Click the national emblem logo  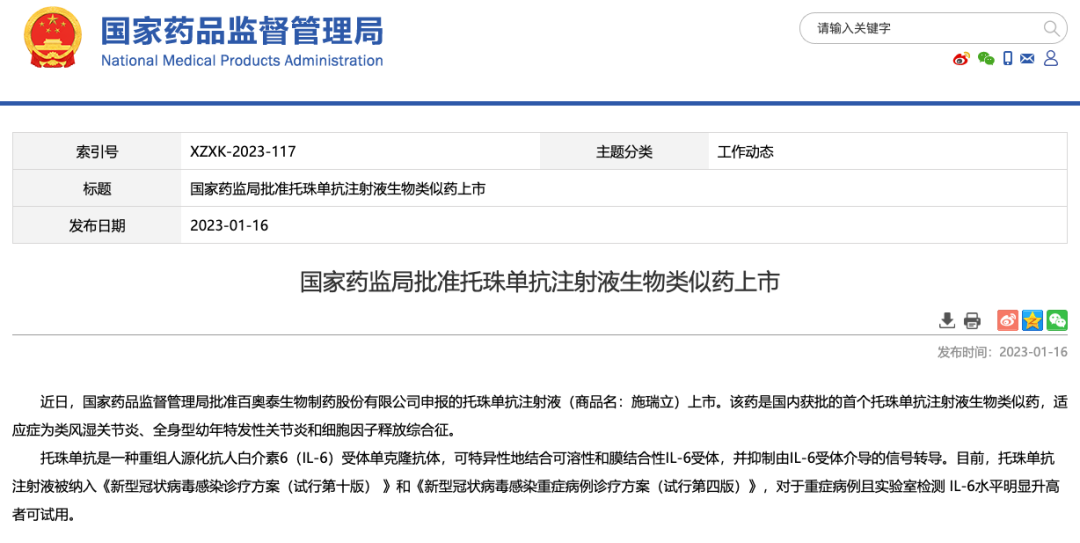pos(52,38)
